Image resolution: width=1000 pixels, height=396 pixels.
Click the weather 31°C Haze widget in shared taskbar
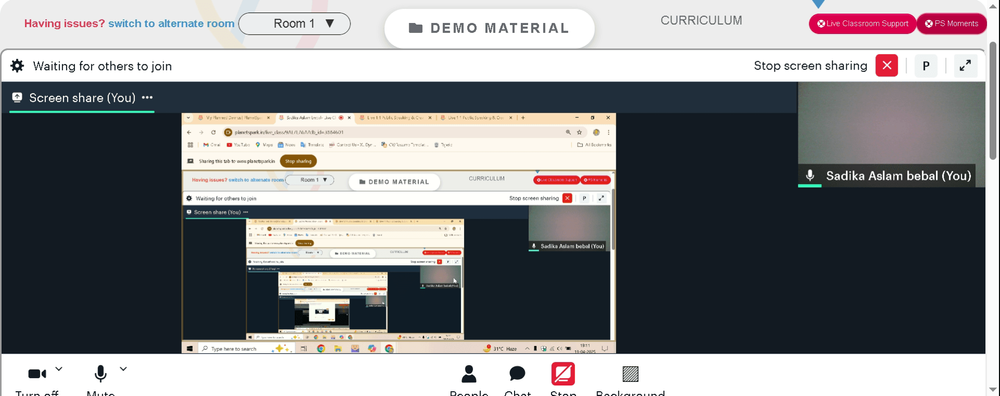coord(499,348)
